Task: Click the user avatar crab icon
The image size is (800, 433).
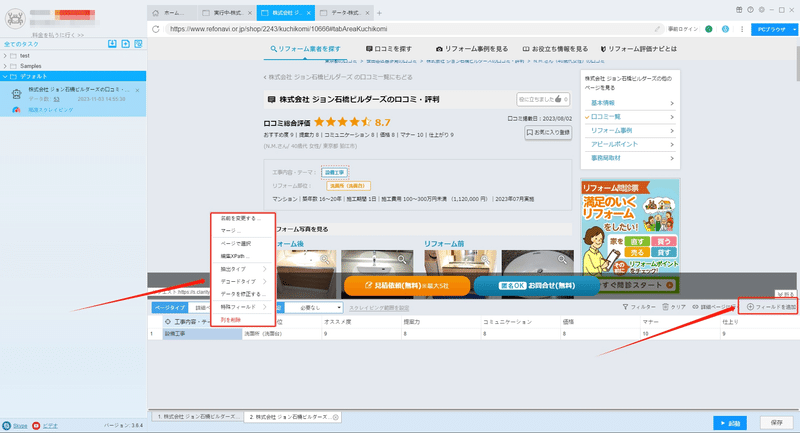Action: pyautogui.click(x=15, y=19)
